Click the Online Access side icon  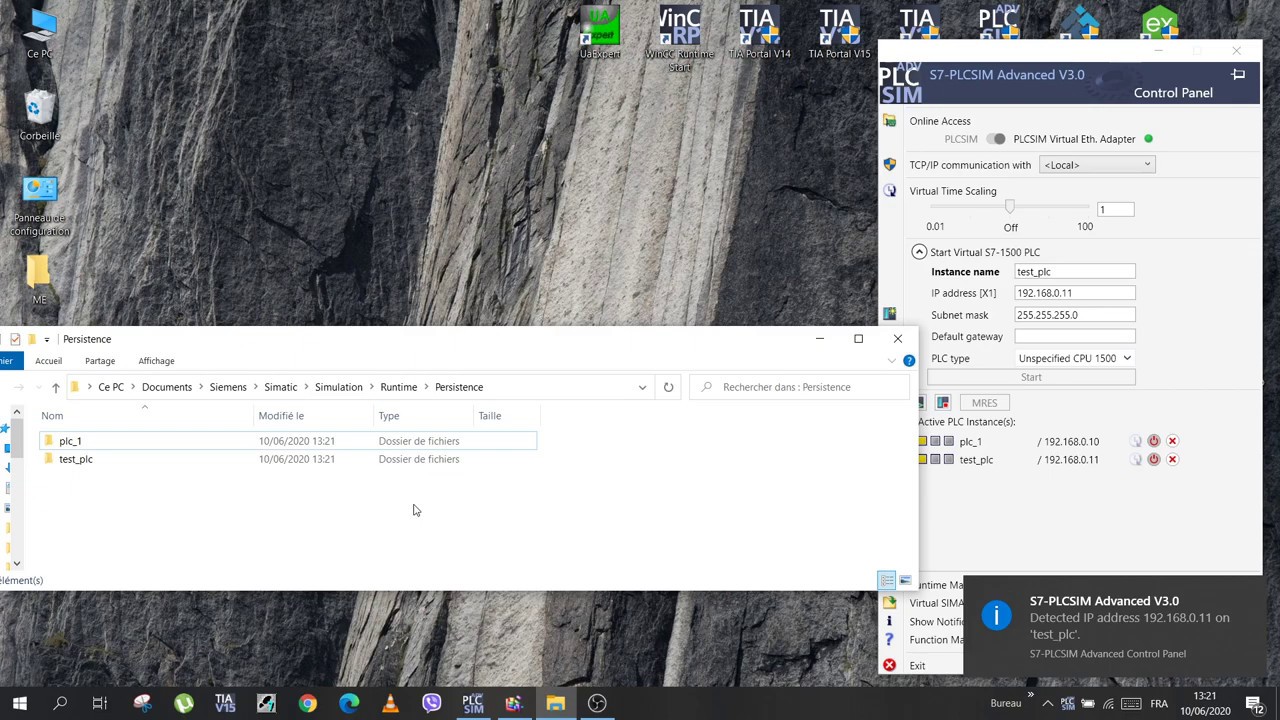pos(889,121)
